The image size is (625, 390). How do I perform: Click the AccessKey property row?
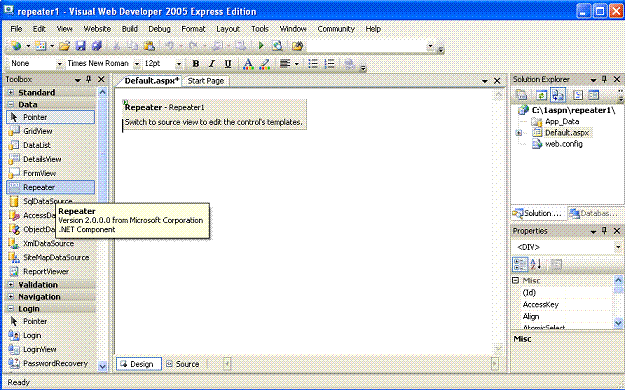[x=563, y=305]
